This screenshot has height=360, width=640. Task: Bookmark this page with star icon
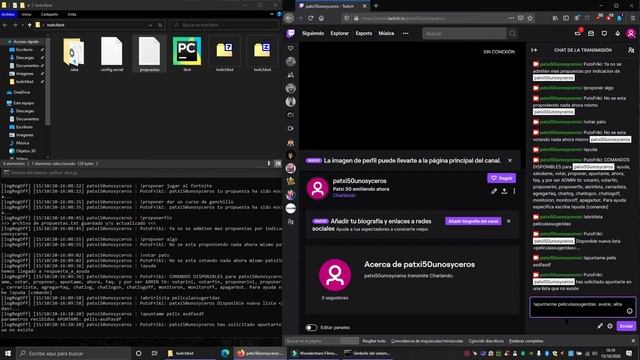tap(530, 18)
